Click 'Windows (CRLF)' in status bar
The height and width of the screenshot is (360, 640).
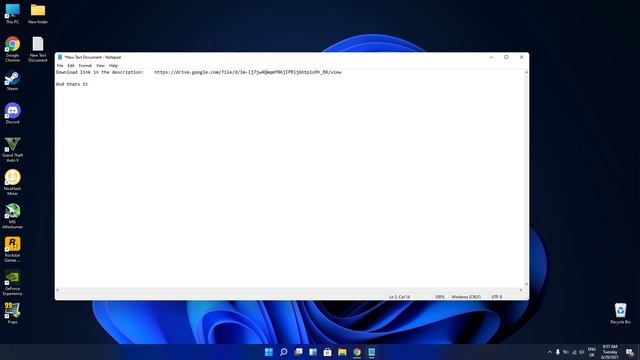point(466,297)
